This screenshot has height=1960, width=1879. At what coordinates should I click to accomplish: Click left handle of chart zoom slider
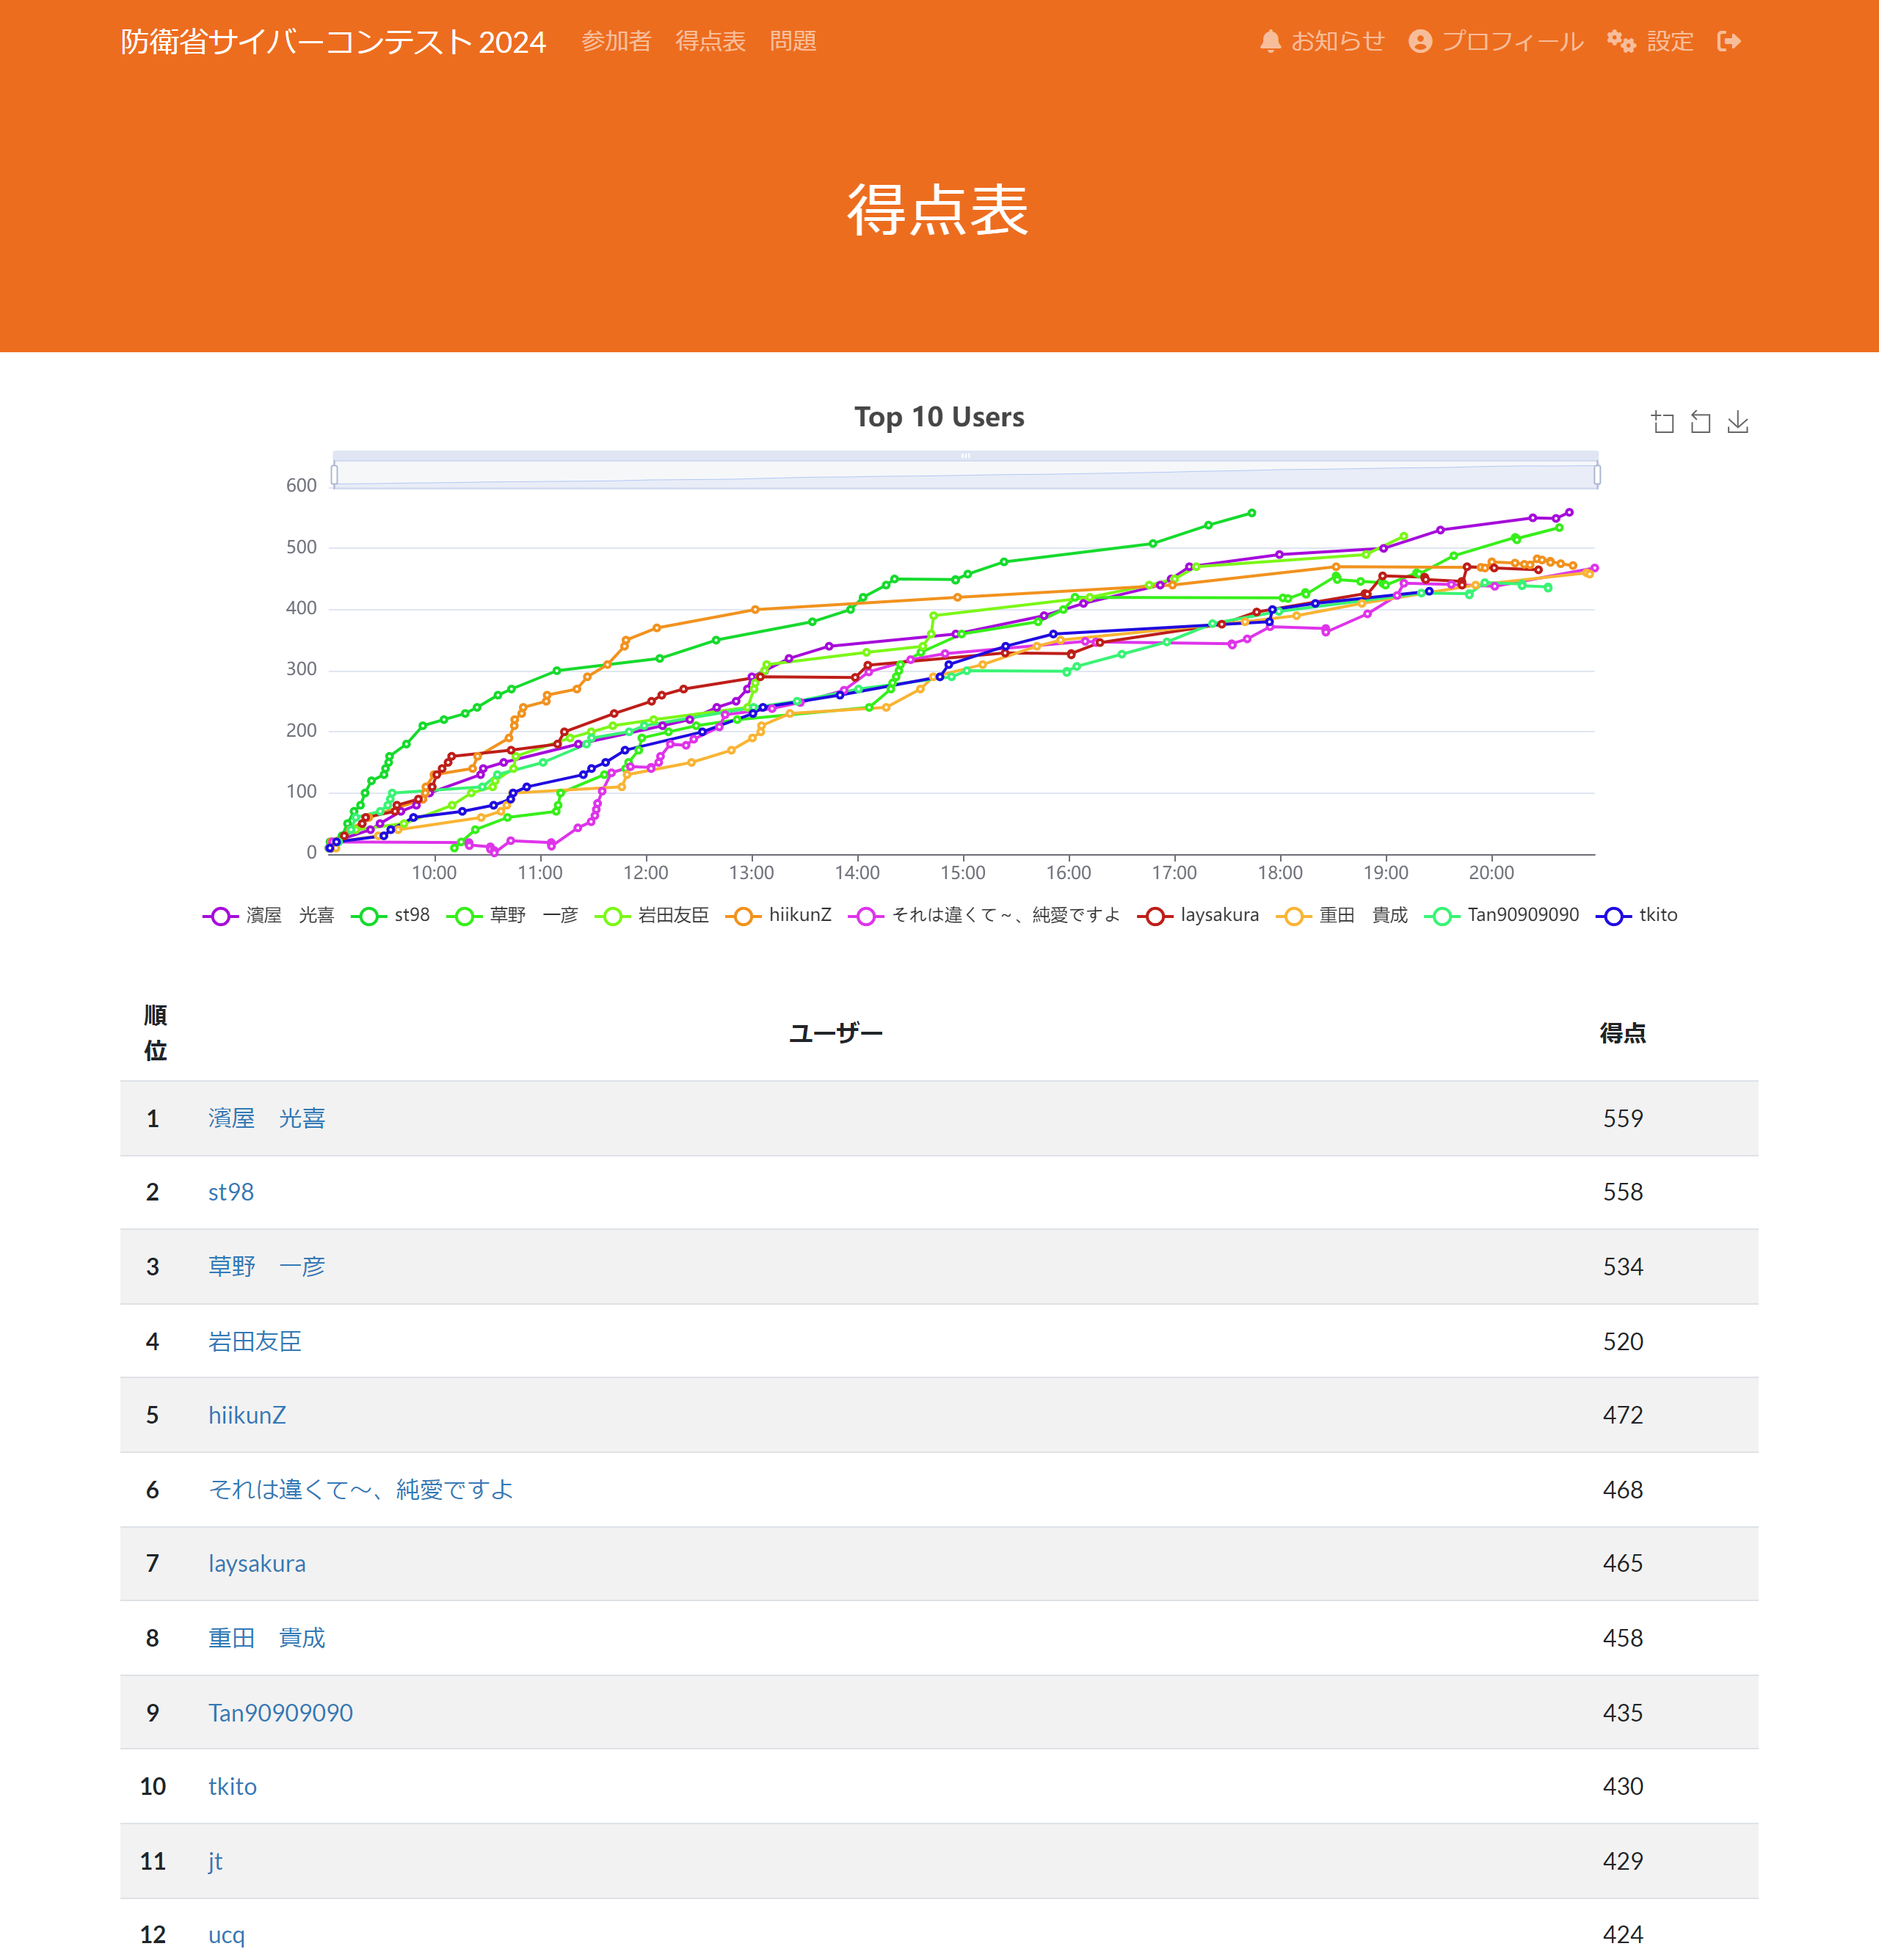334,475
